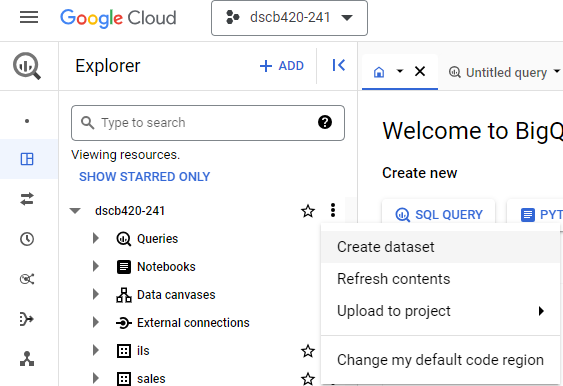Expand the Queries tree node

tap(96, 238)
